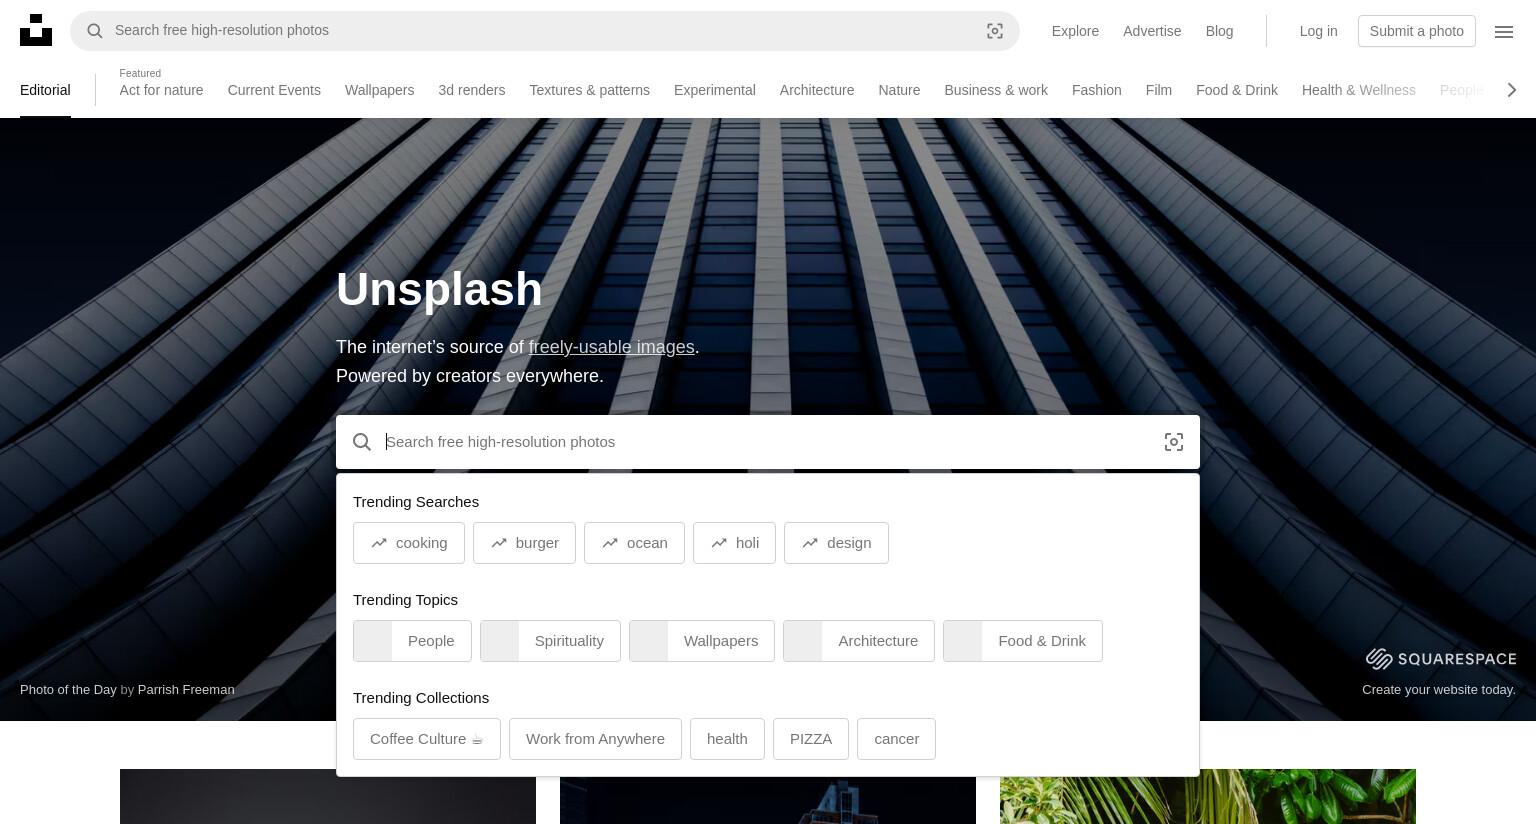Select trending search design

[x=836, y=543]
